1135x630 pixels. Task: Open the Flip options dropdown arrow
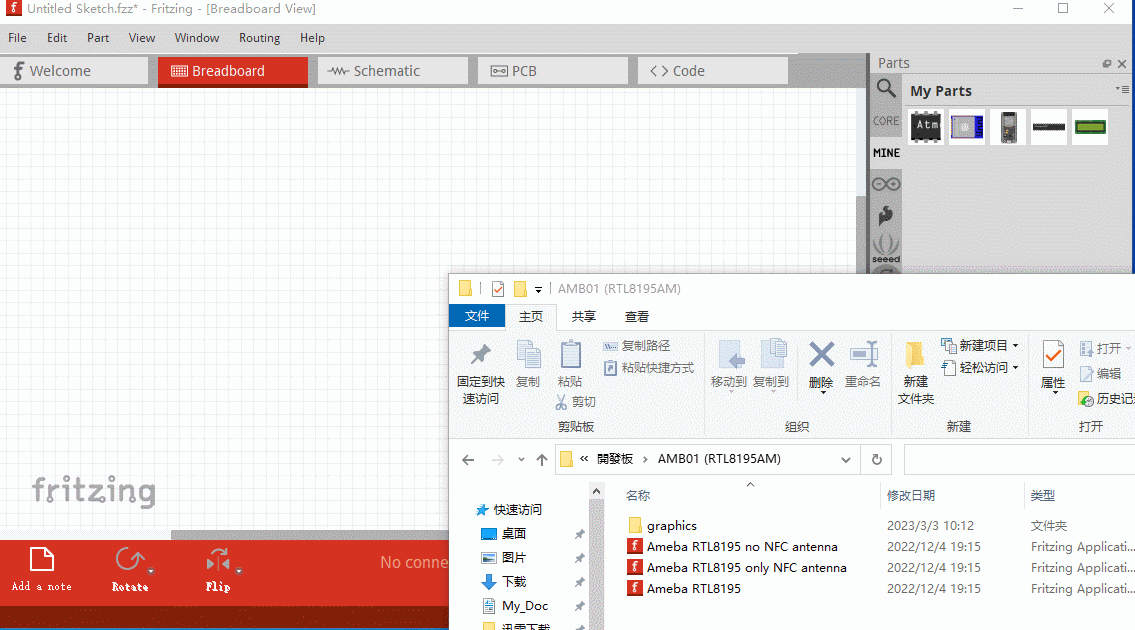239,571
